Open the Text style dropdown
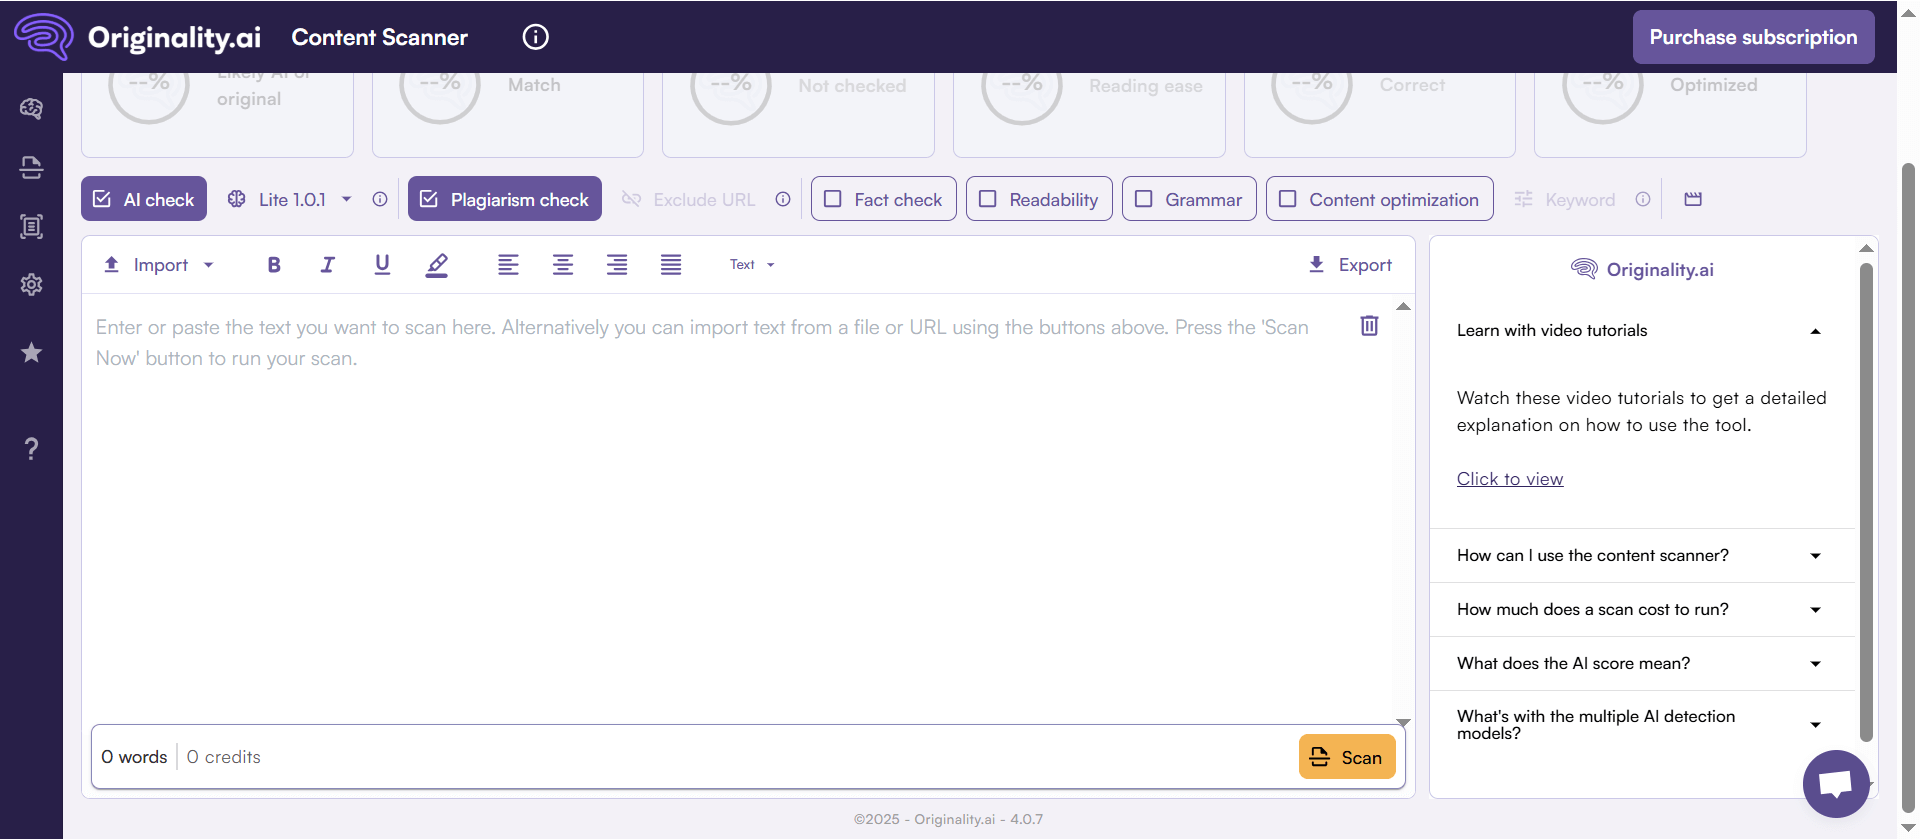This screenshot has height=839, width=1920. [752, 265]
